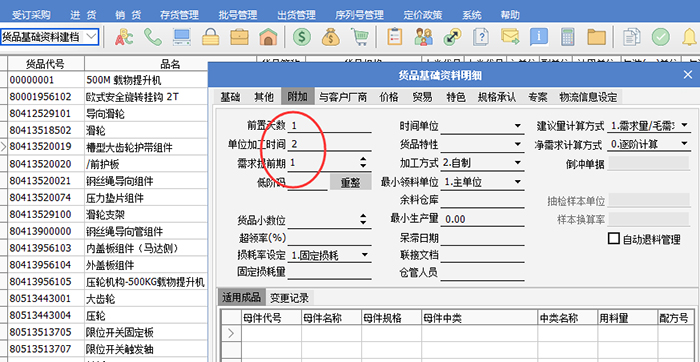Open the 出货管理 menu
This screenshot has width=700, height=362.
(x=296, y=15)
